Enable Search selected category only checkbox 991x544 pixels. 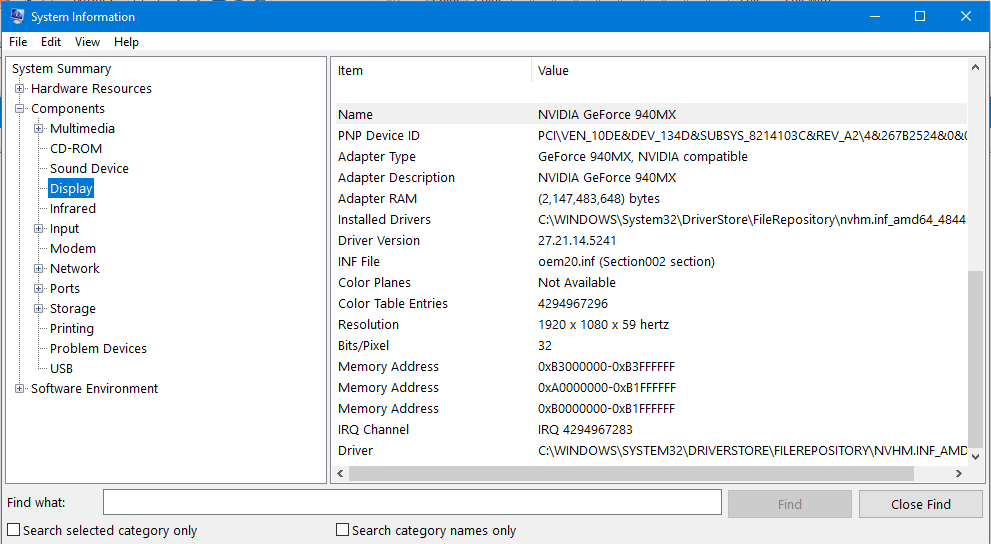point(14,530)
